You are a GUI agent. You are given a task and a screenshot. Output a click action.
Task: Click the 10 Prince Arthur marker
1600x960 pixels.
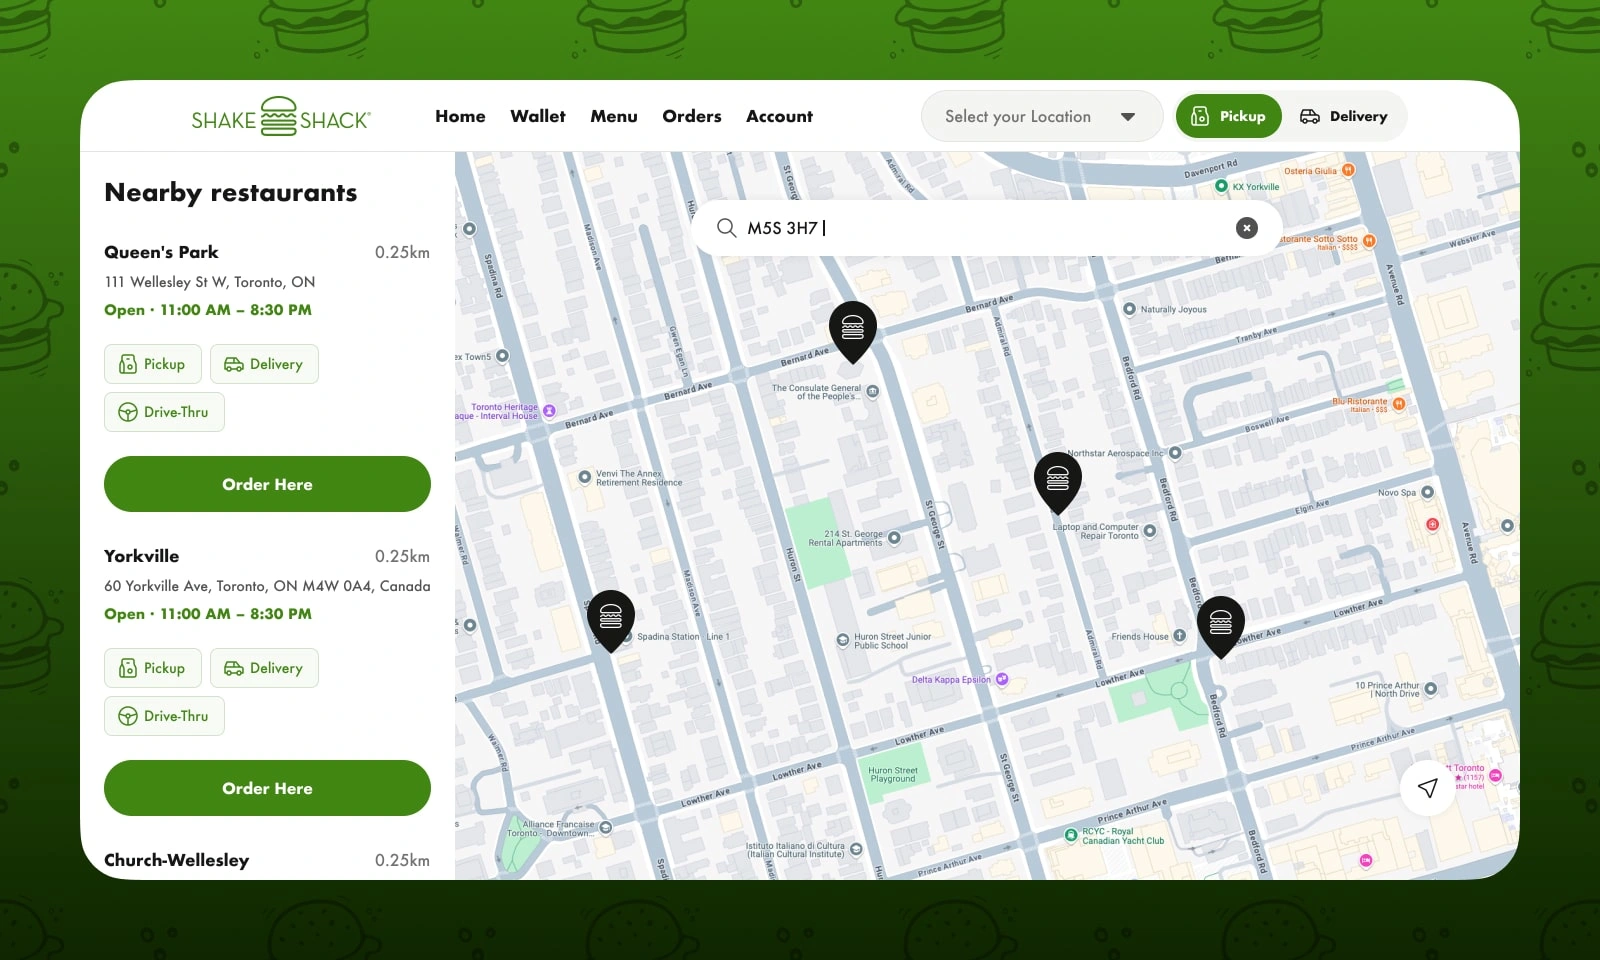point(1431,689)
